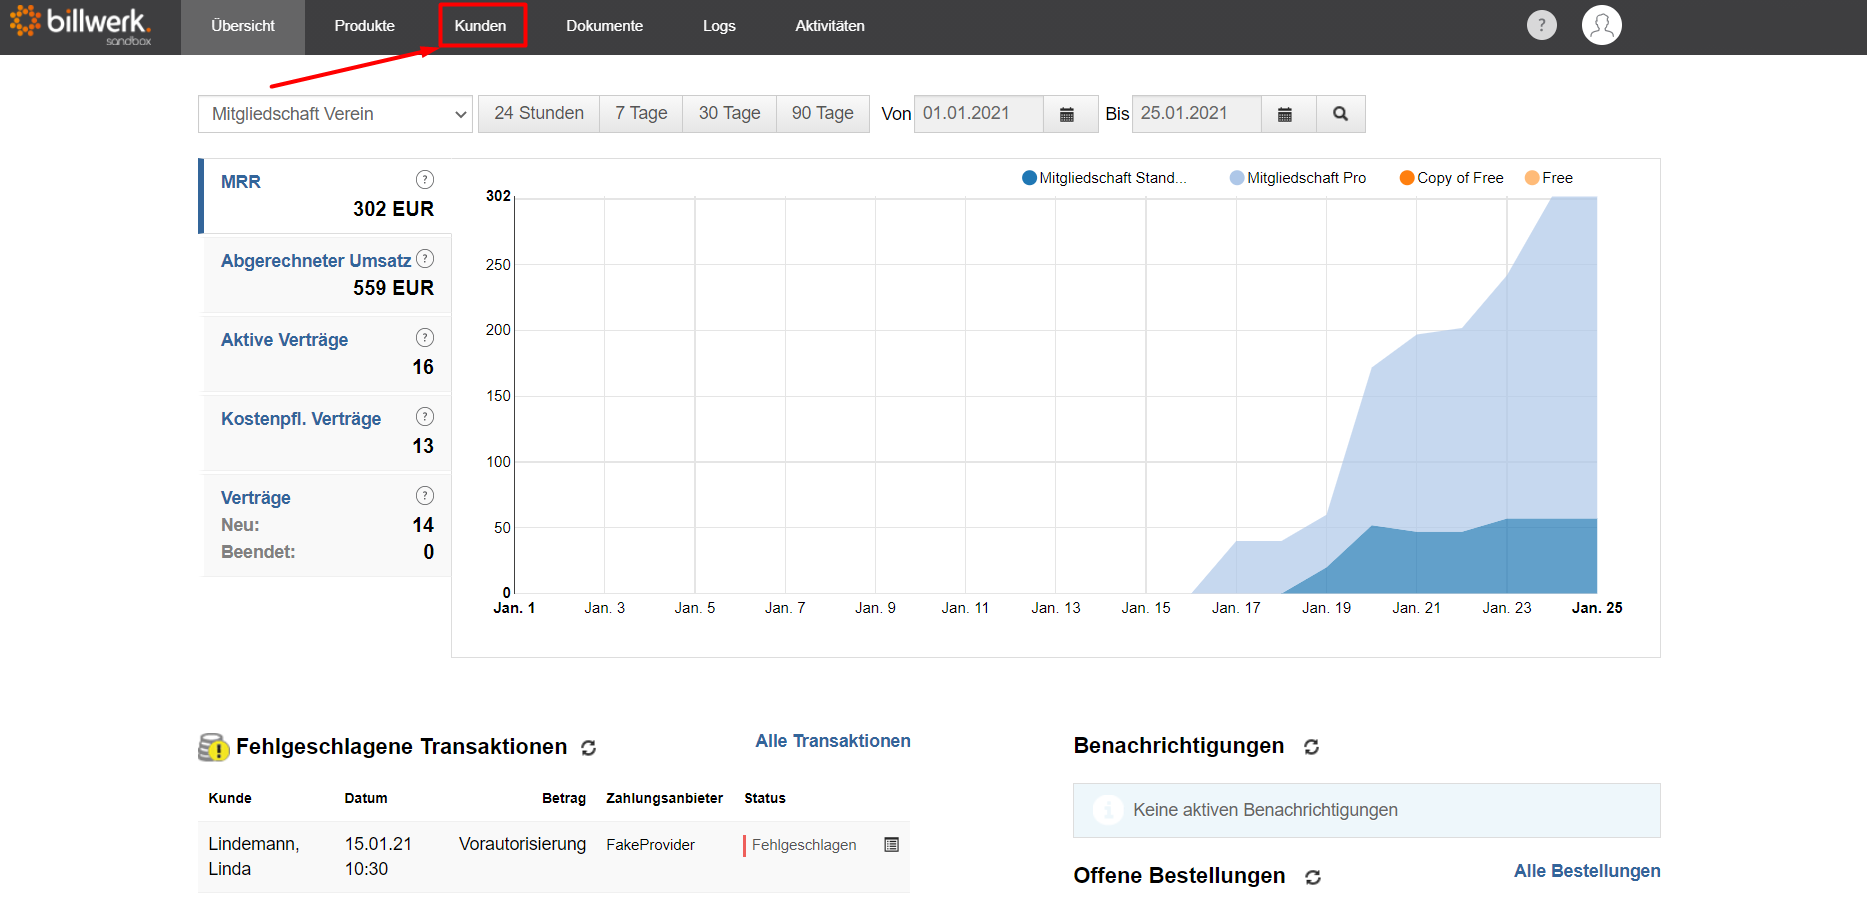This screenshot has height=904, width=1867.
Task: Click the Datum column header
Action: (x=366, y=798)
